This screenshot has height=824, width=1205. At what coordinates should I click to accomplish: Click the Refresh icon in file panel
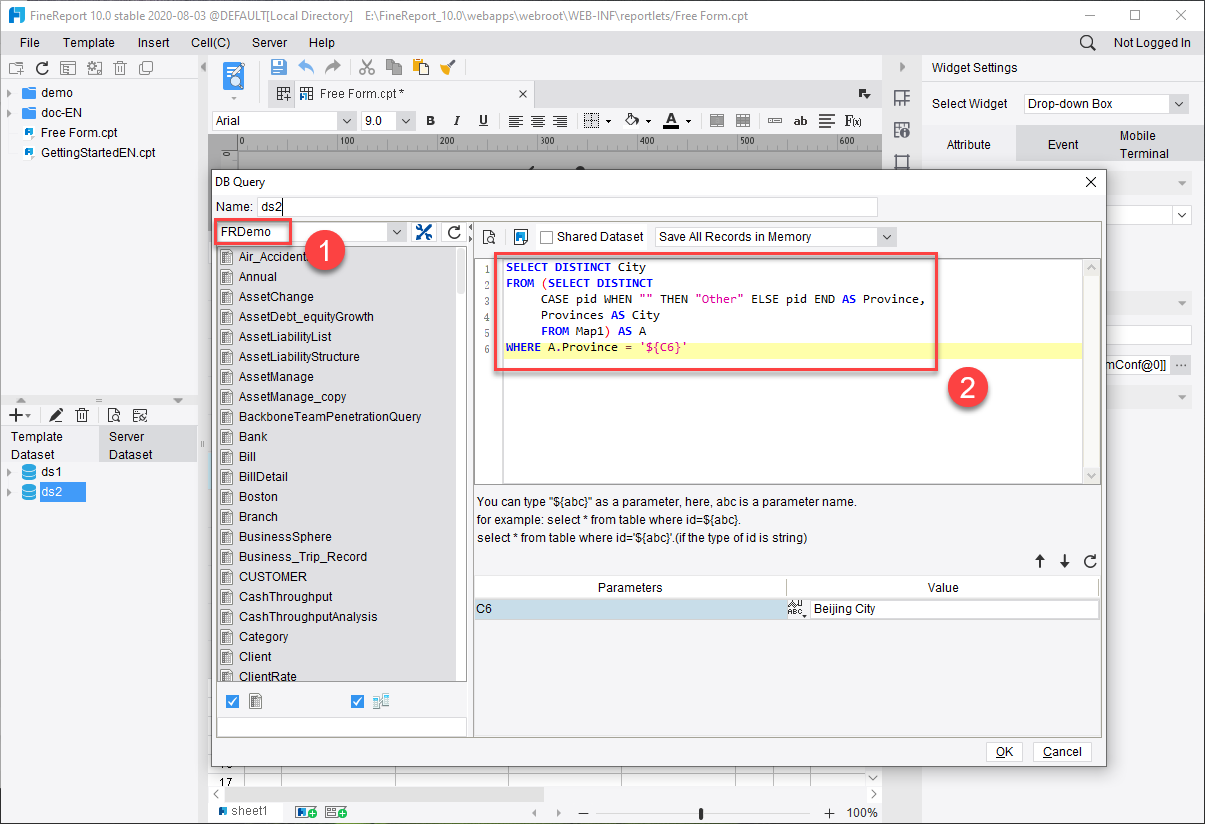pyautogui.click(x=42, y=68)
